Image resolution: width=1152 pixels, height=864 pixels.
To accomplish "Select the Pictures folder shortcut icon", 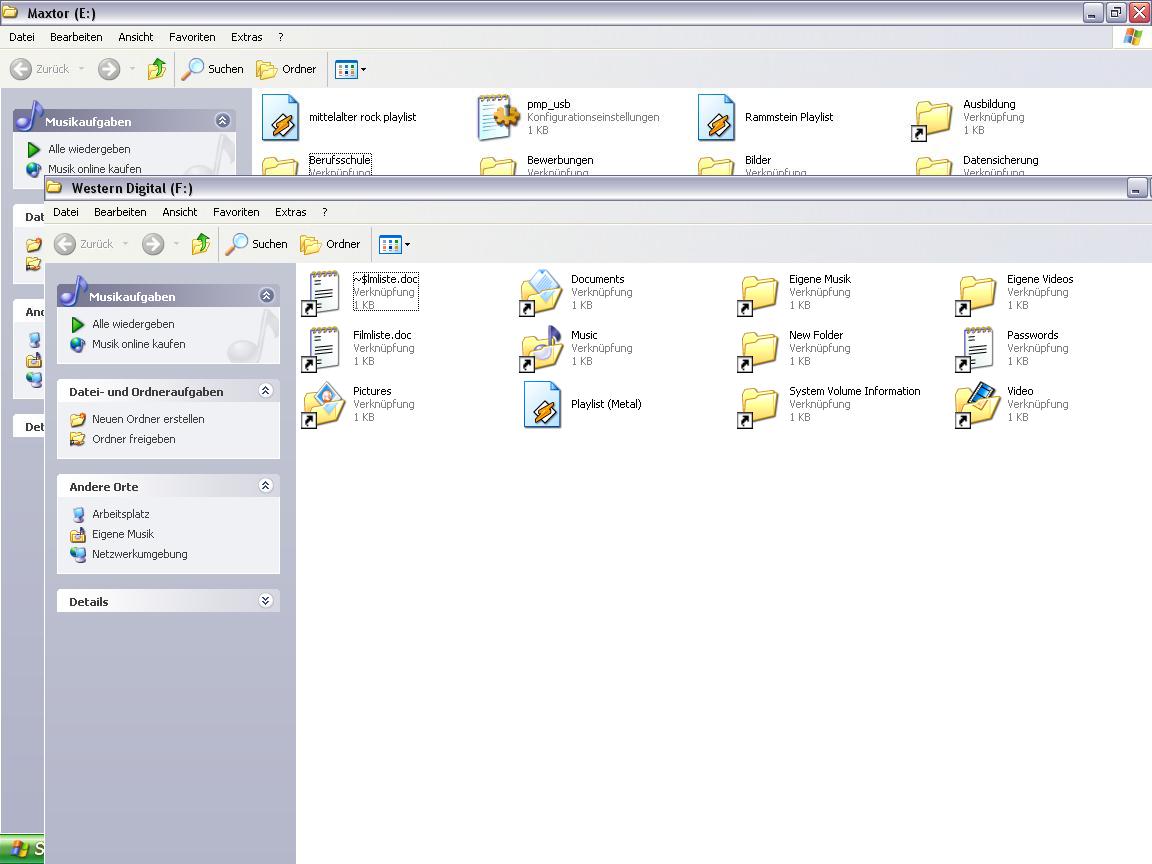I will click(x=323, y=405).
